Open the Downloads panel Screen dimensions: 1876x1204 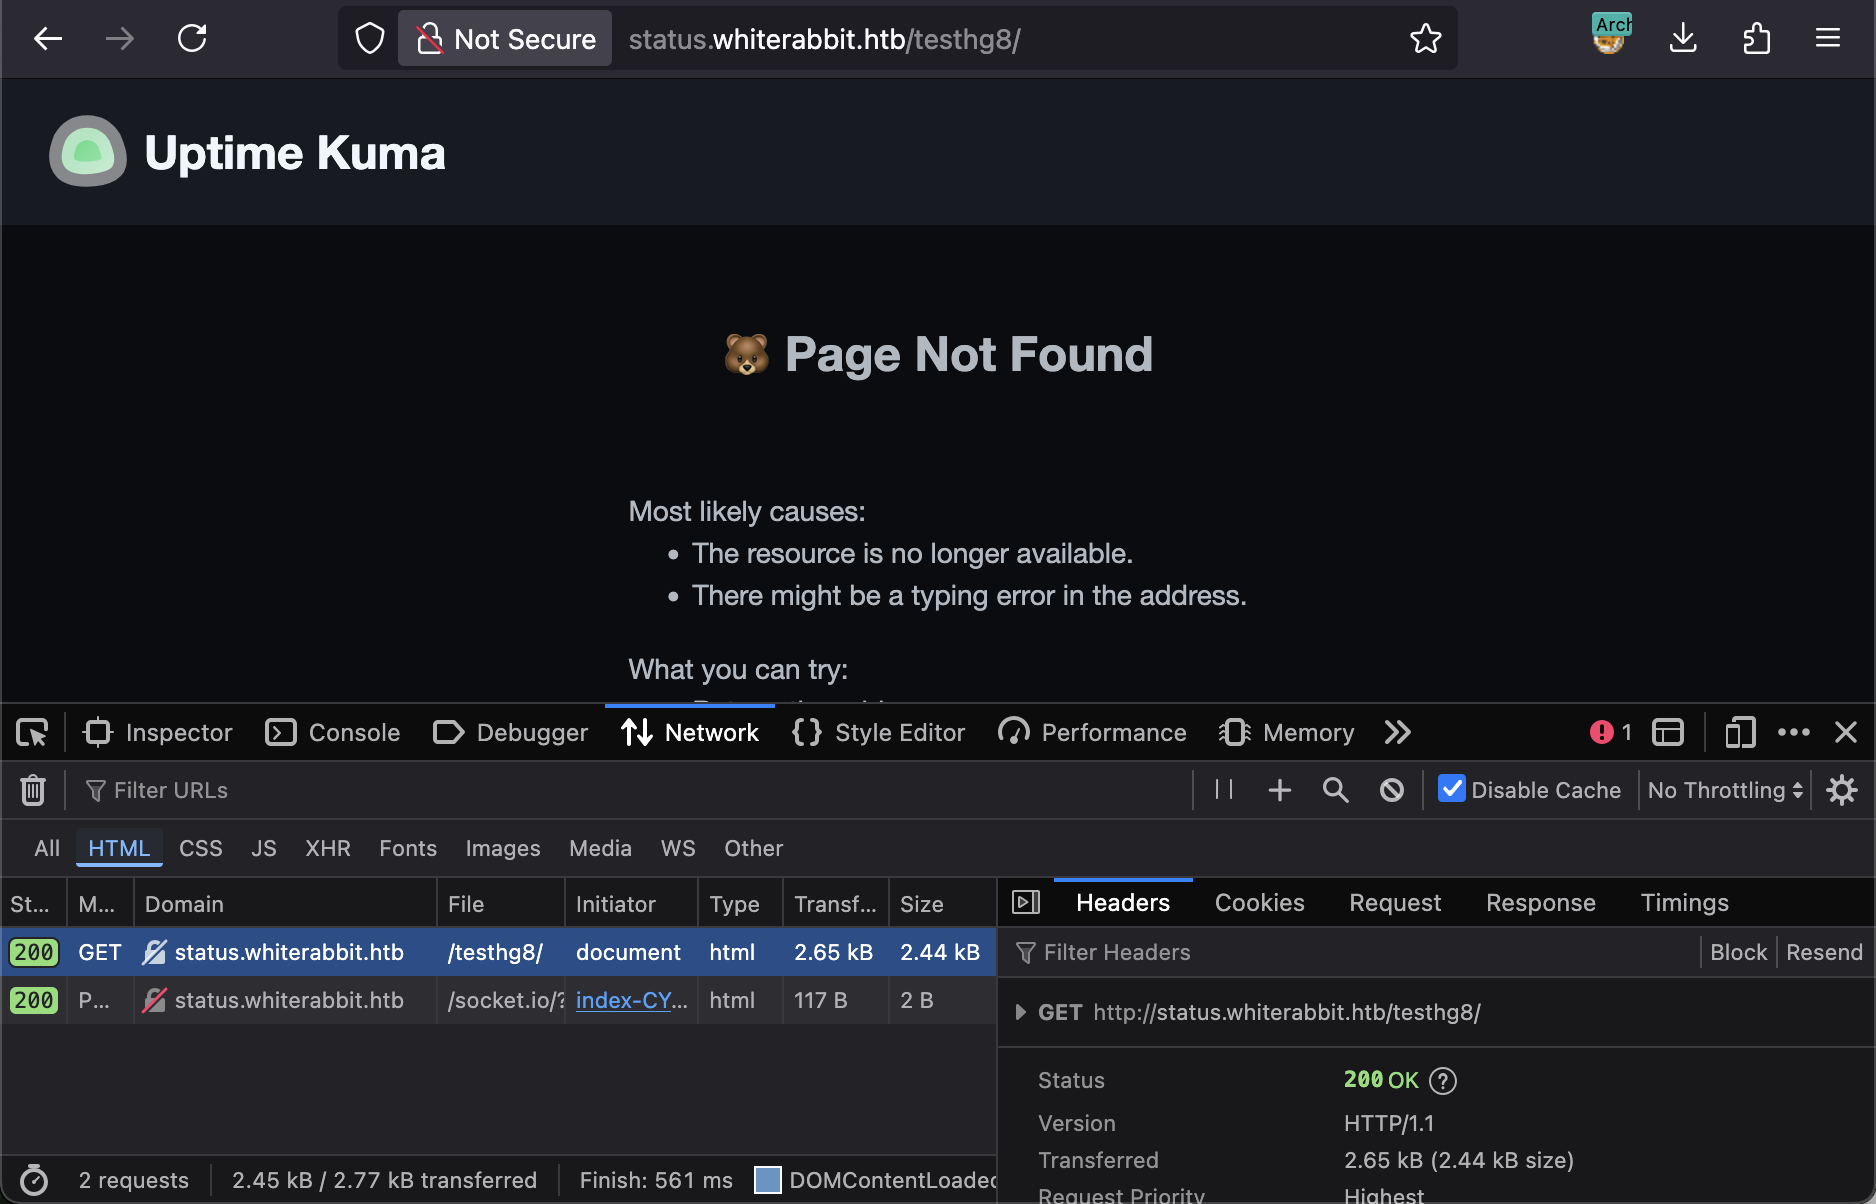click(x=1683, y=38)
